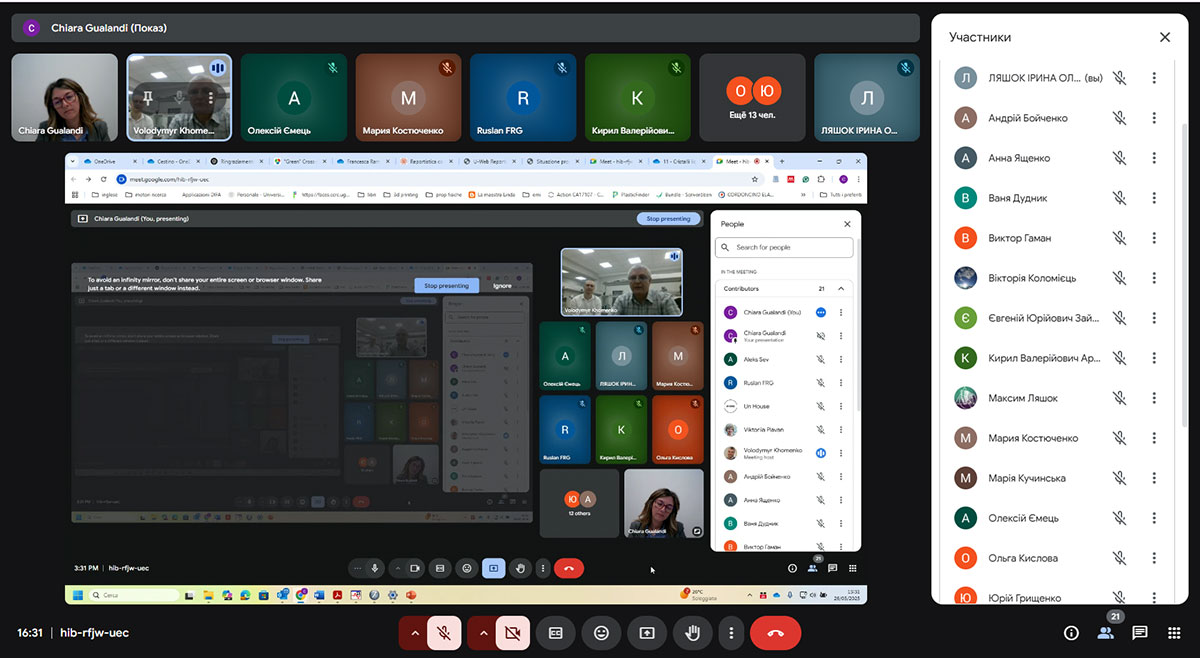1200x658 pixels.
Task: Switch to "Green" Cross tab in shared browser
Action: (300, 160)
